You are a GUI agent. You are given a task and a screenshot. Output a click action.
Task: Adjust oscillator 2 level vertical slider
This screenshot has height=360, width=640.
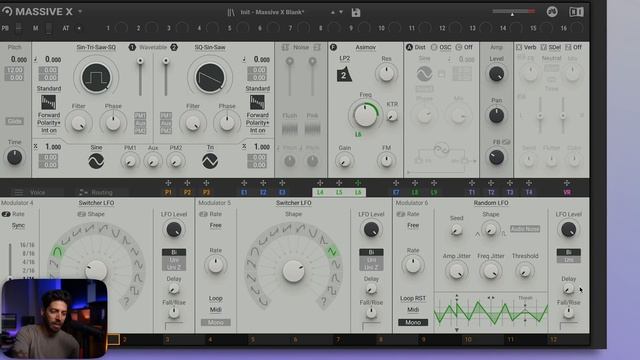coord(166,77)
